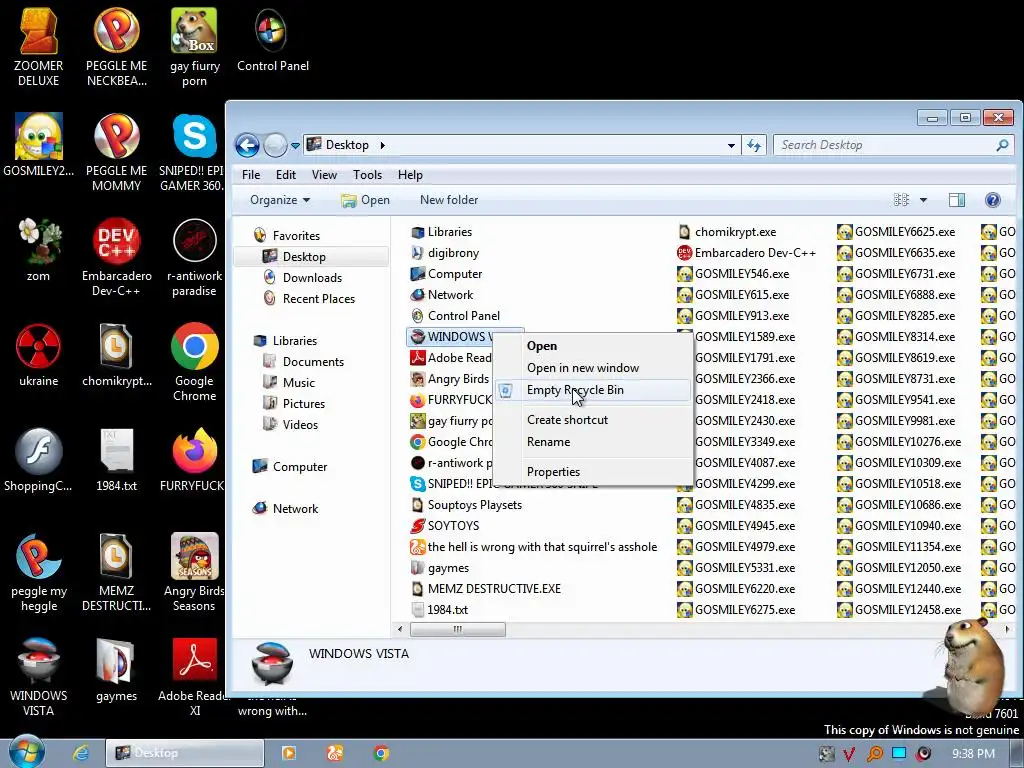Select SOYTOYS in the file list
The height and width of the screenshot is (768, 1024).
(445, 526)
